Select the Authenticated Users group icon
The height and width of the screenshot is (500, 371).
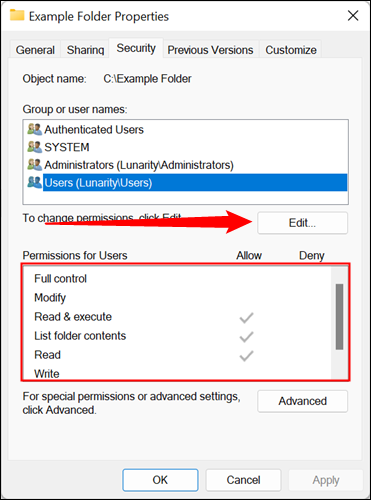tap(35, 129)
